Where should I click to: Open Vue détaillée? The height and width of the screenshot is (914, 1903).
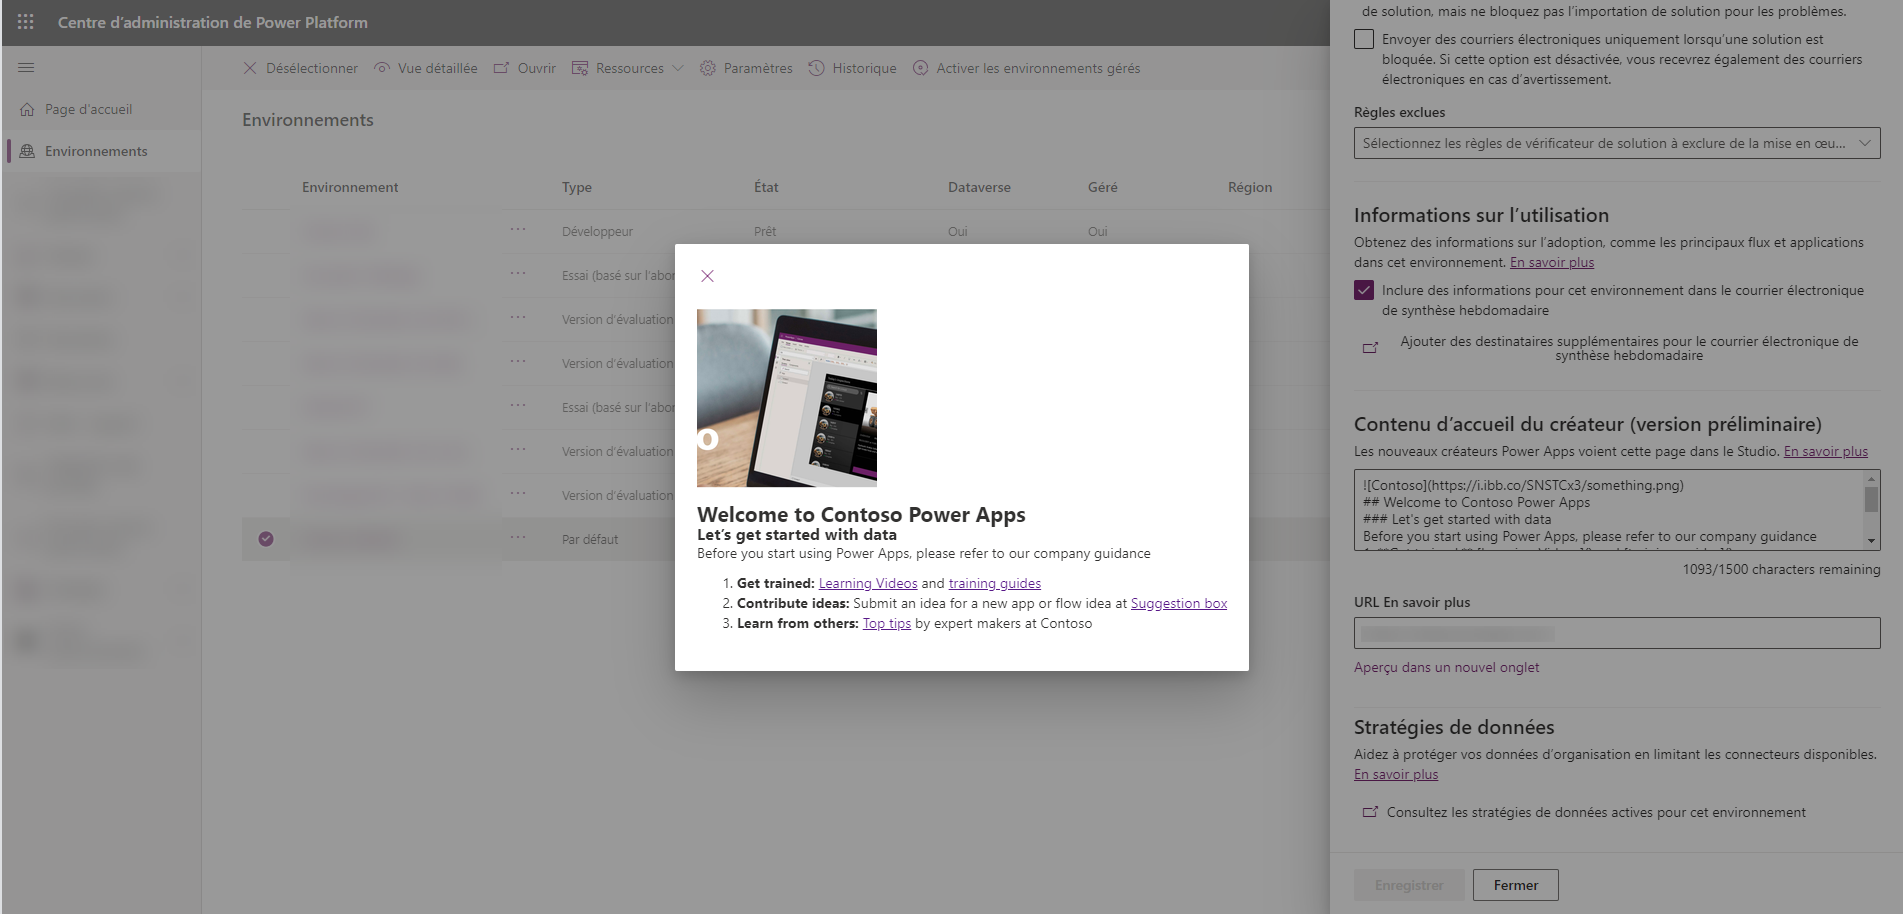(425, 68)
